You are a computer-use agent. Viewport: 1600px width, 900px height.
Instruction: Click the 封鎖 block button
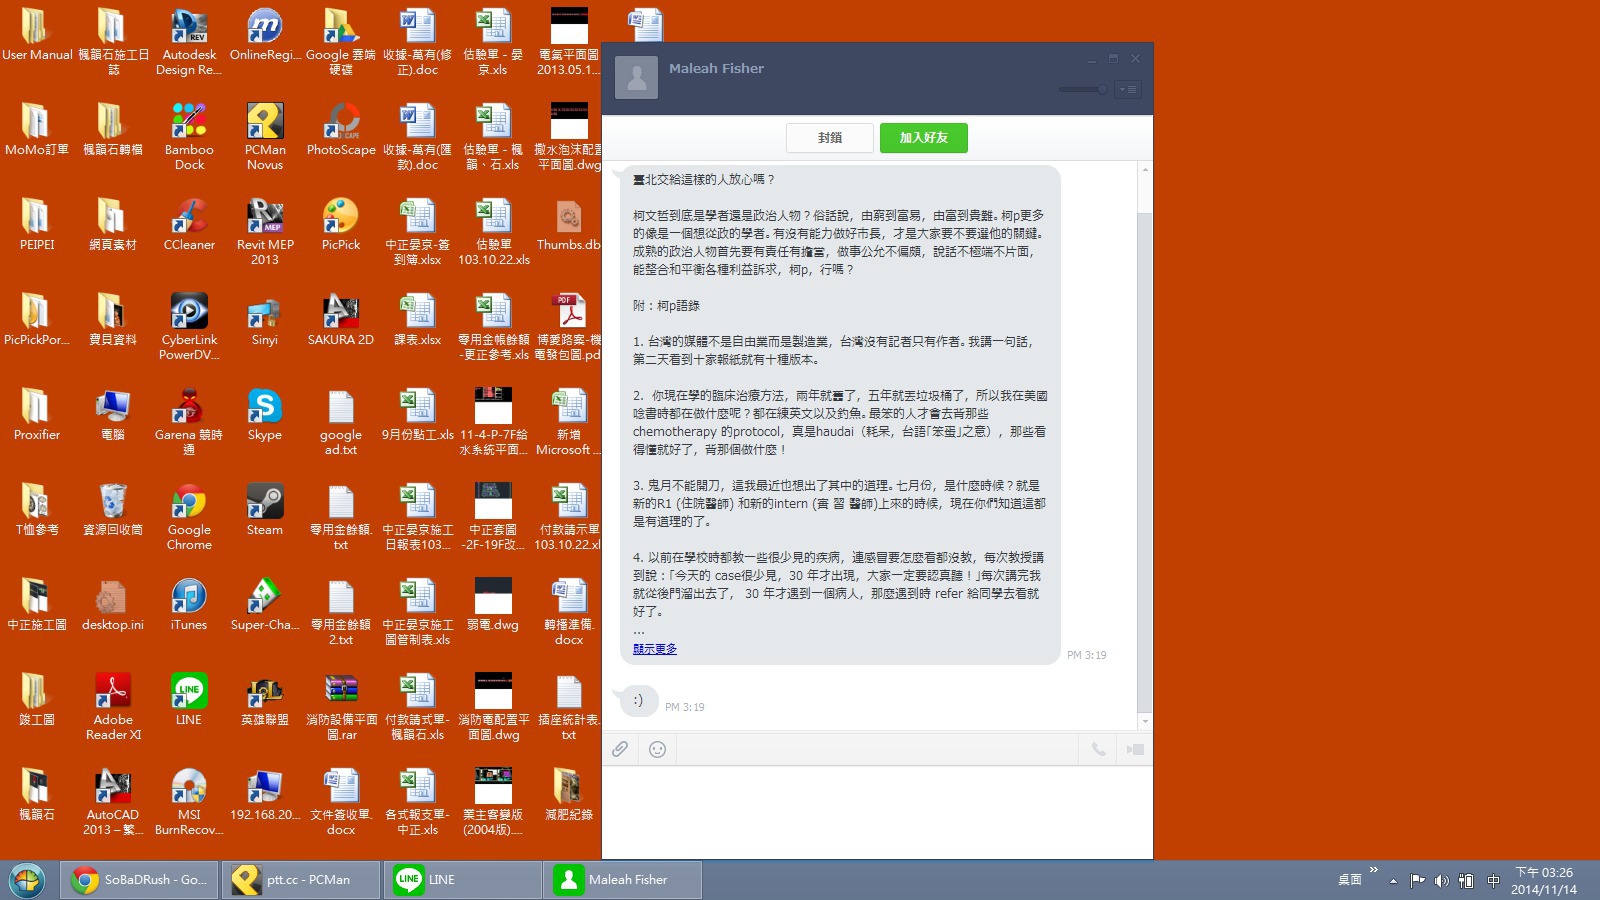click(830, 138)
